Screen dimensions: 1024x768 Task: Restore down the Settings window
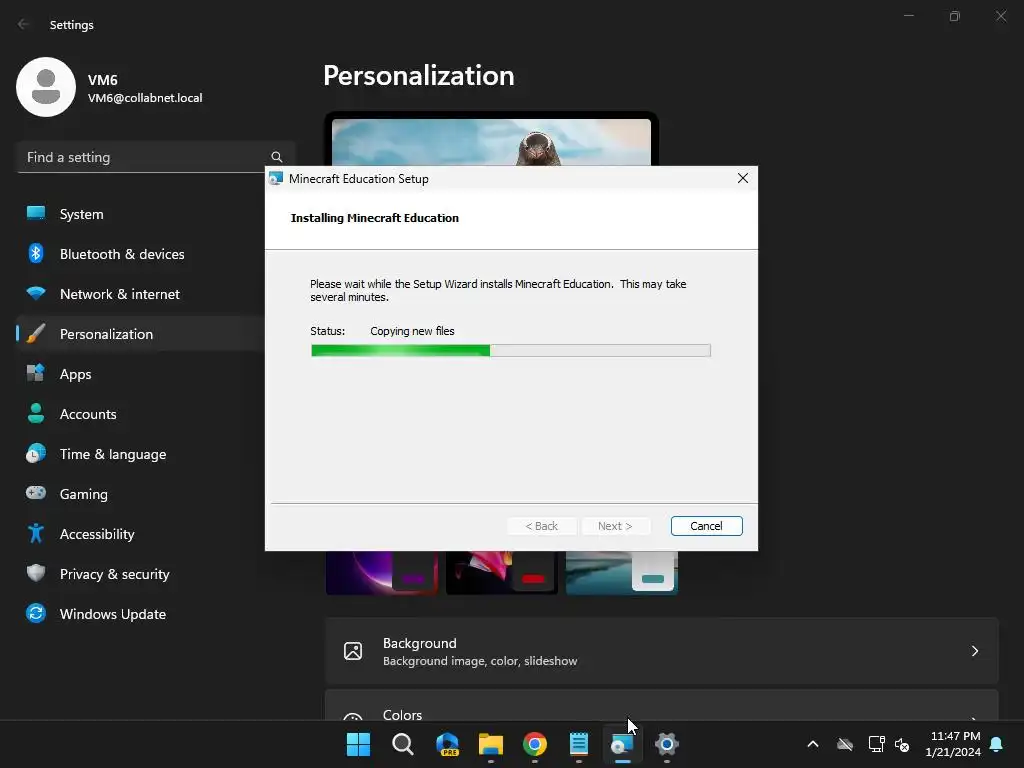point(955,16)
